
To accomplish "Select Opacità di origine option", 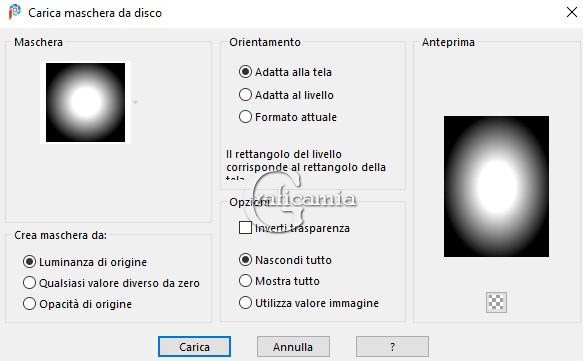I will coord(77,304).
